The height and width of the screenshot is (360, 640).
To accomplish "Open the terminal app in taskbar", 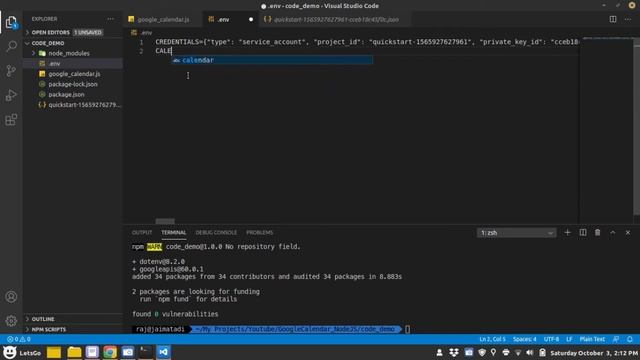I will 145,352.
